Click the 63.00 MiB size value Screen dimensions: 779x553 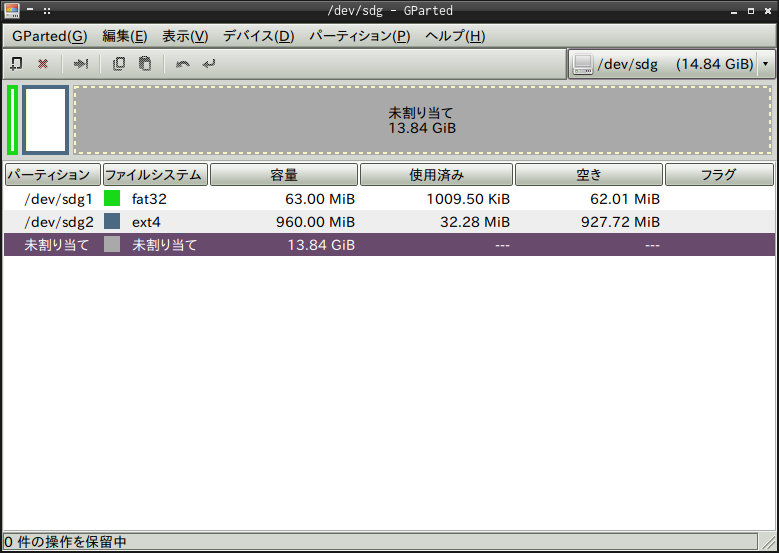point(320,199)
